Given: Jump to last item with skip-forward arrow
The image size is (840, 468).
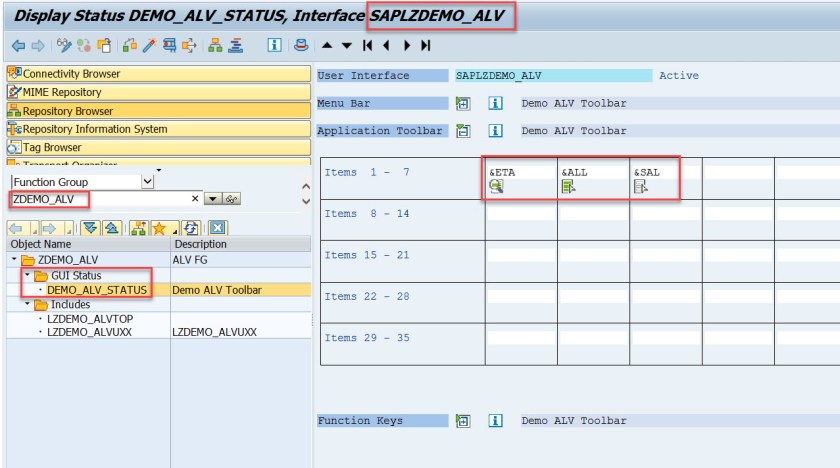Looking at the screenshot, I should click(x=426, y=46).
